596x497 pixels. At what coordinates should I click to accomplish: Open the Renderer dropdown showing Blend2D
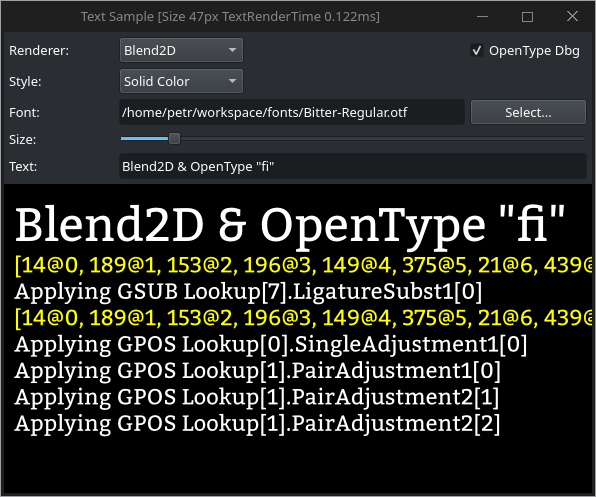tap(181, 50)
